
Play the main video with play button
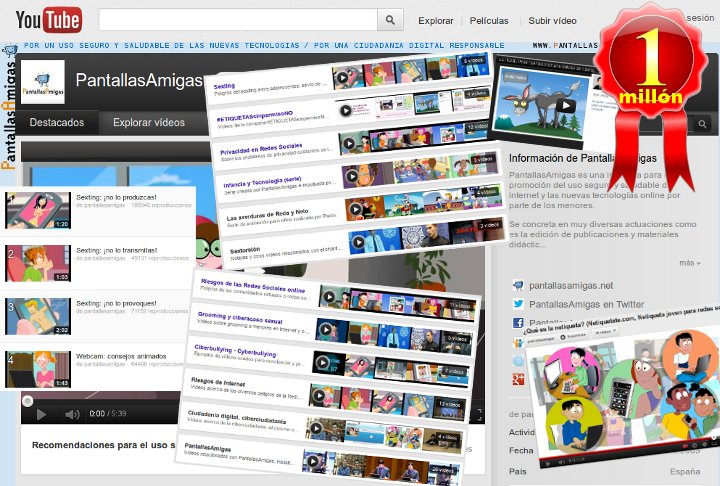click(41, 414)
